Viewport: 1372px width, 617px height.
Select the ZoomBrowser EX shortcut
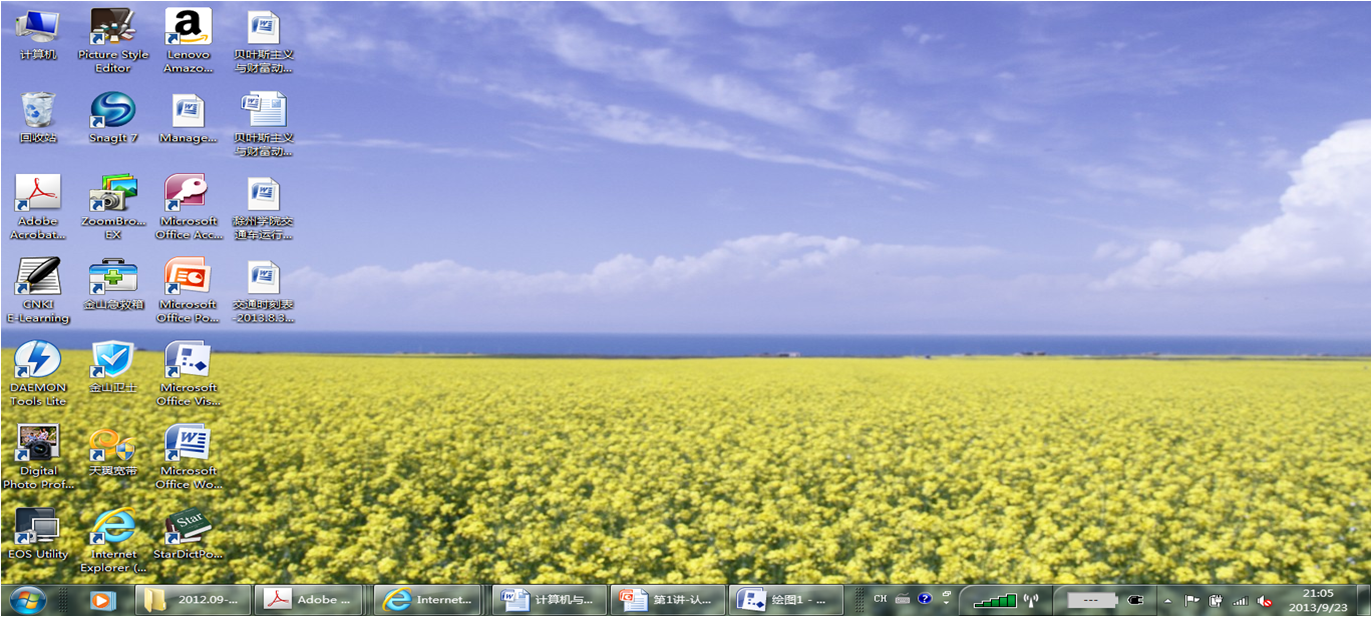(113, 207)
